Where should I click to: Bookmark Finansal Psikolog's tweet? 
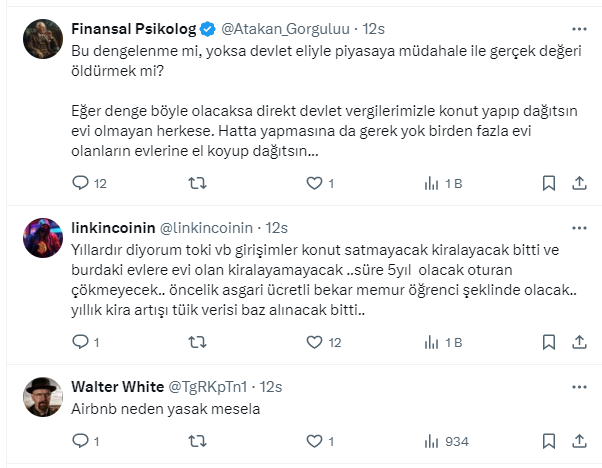549,183
